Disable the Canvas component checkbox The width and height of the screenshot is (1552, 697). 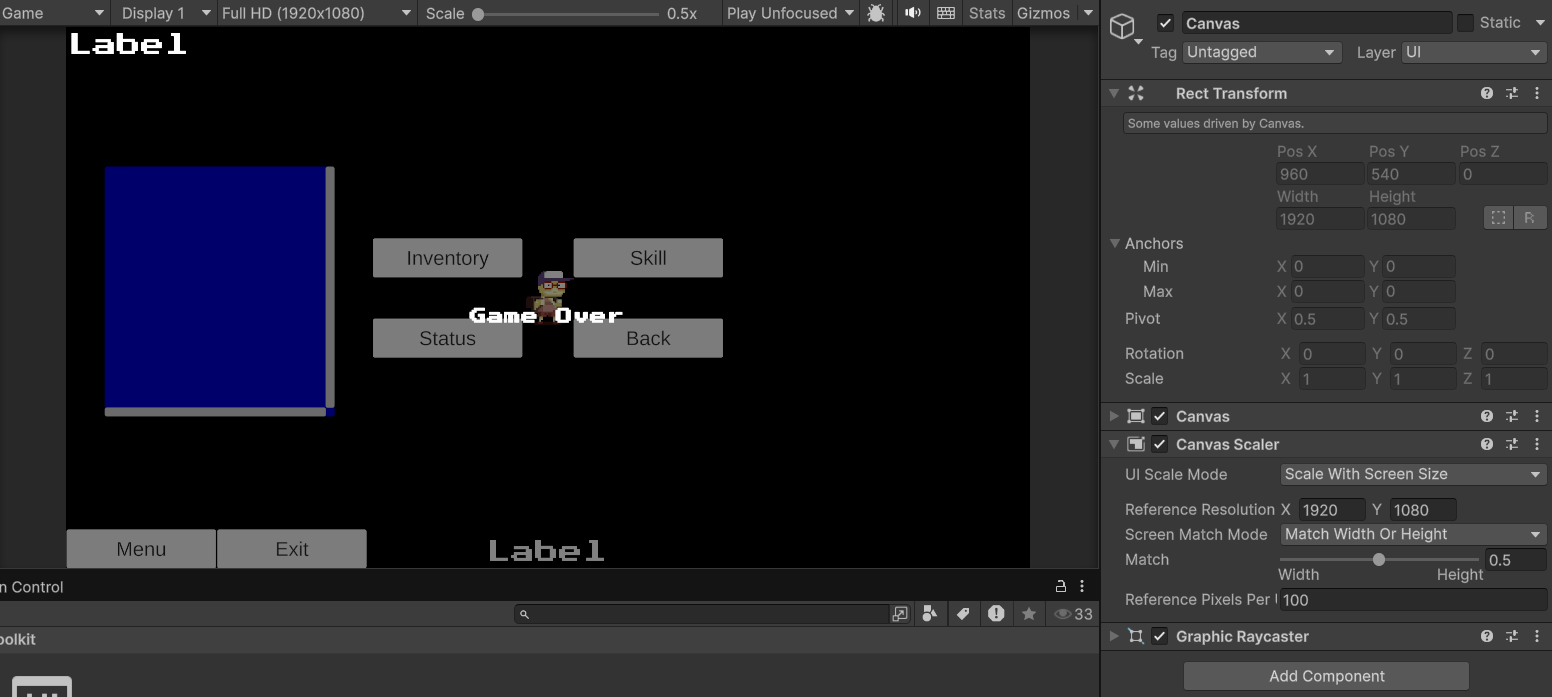click(x=1160, y=416)
